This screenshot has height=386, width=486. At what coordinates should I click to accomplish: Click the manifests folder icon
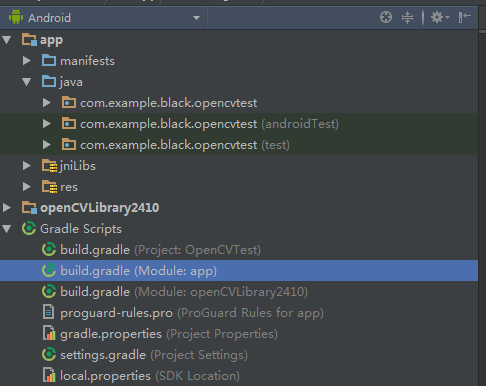[x=49, y=60]
